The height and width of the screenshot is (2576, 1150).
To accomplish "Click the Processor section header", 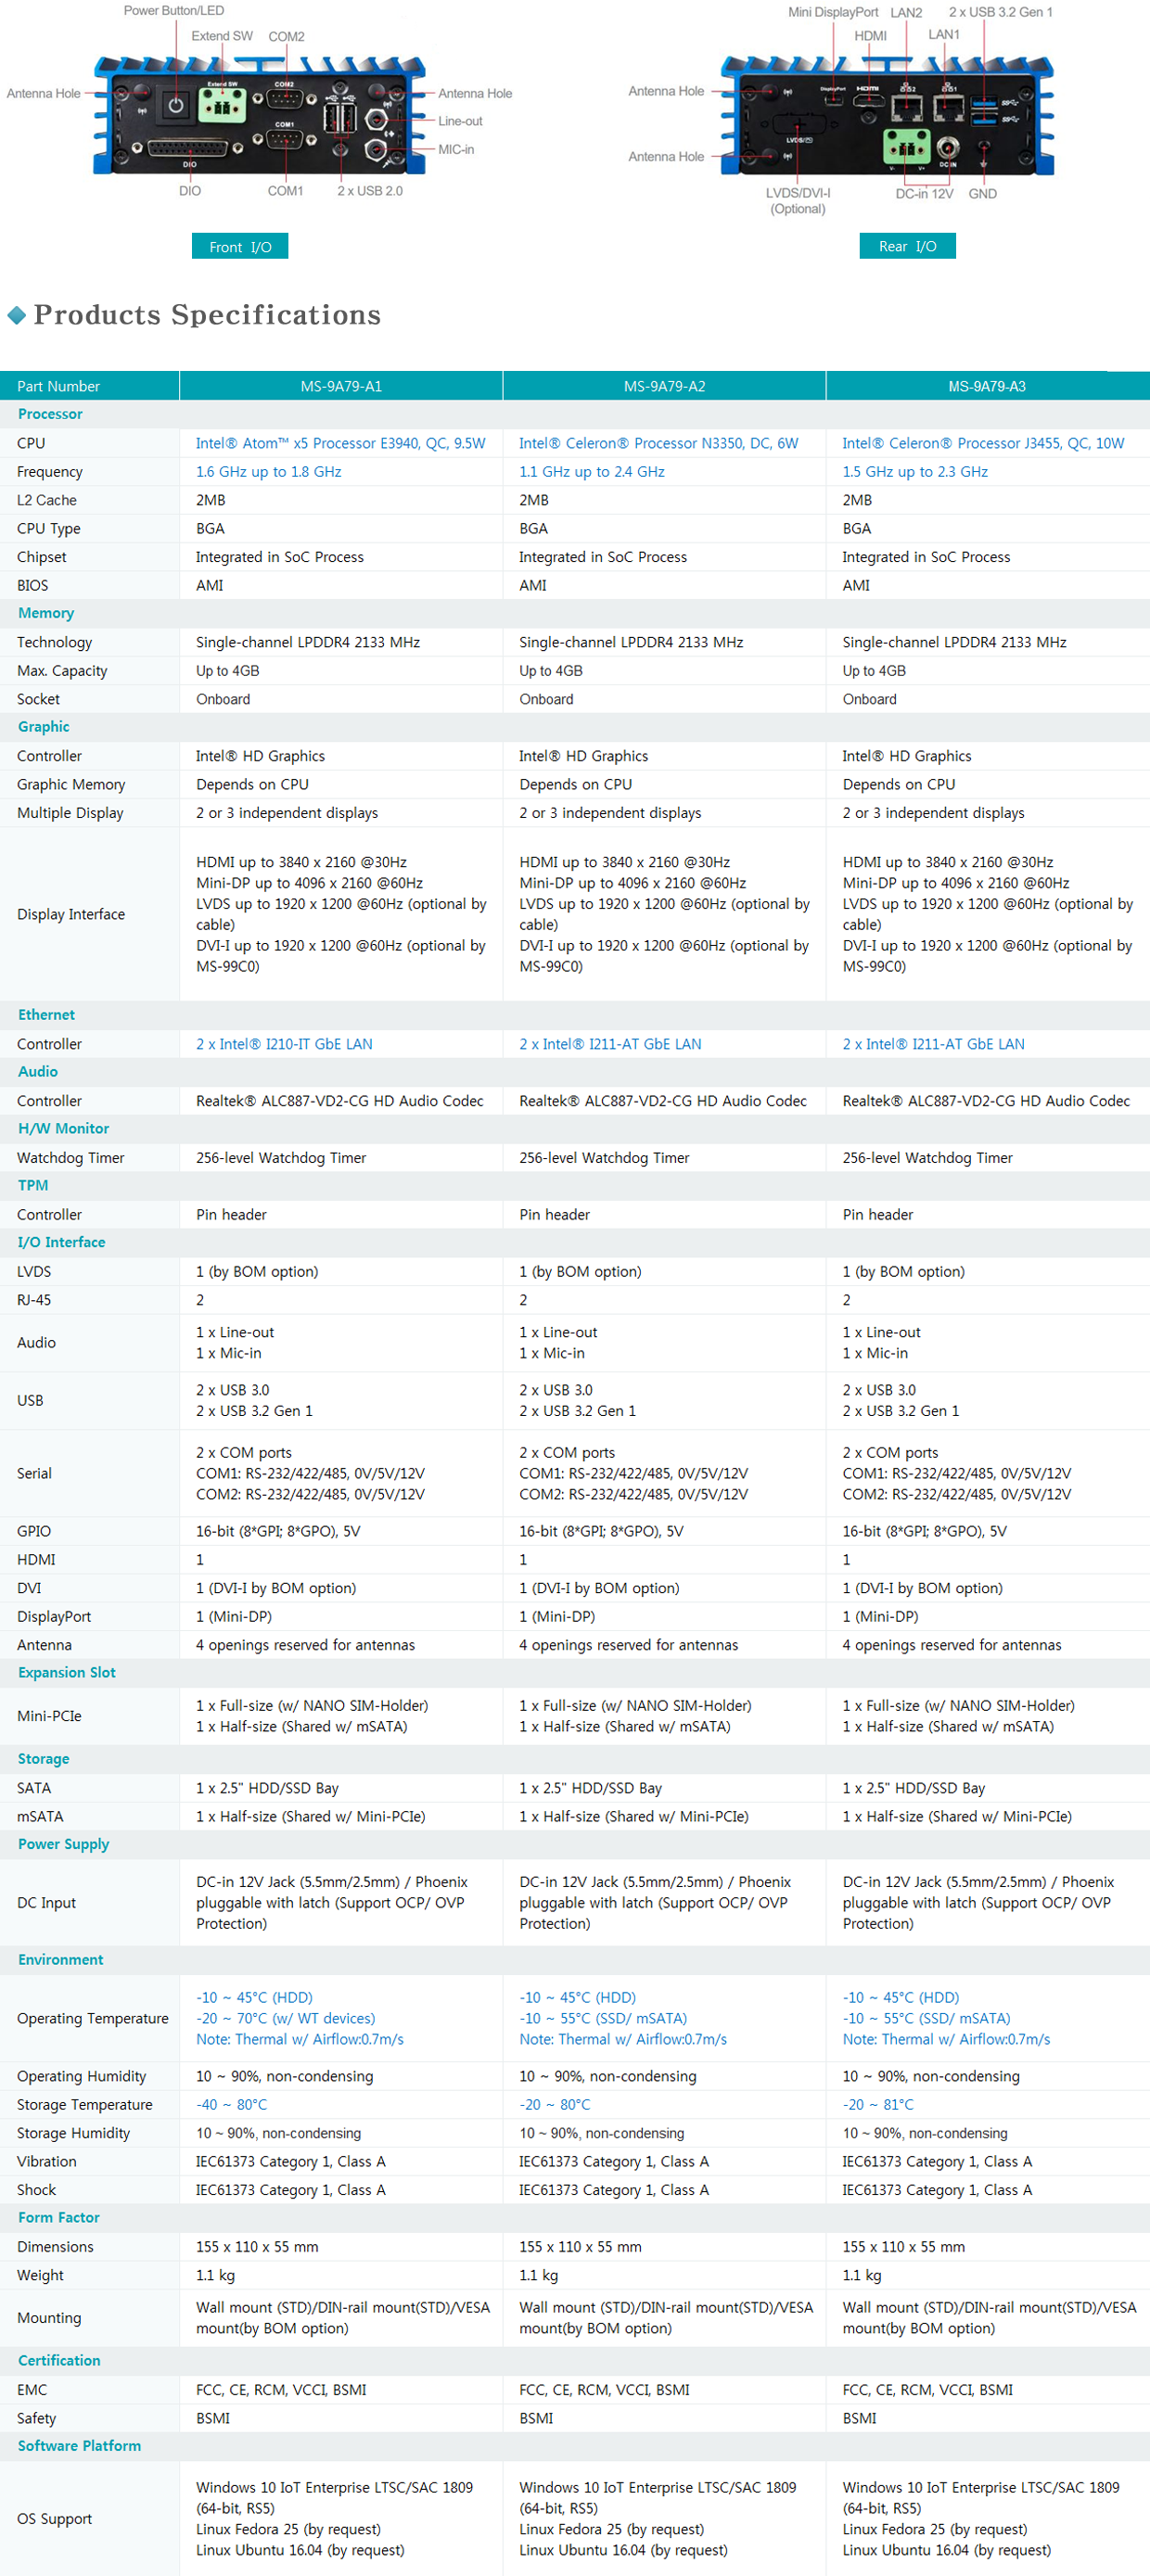I will click(x=50, y=414).
